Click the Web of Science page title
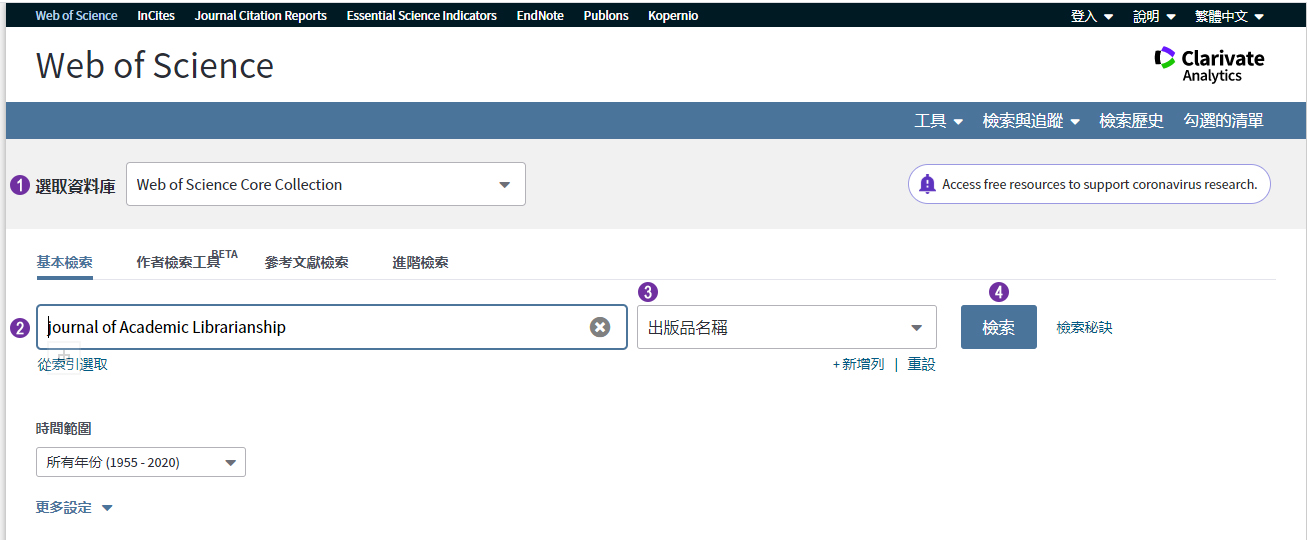Viewport: 1307px width, 540px height. tap(155, 65)
